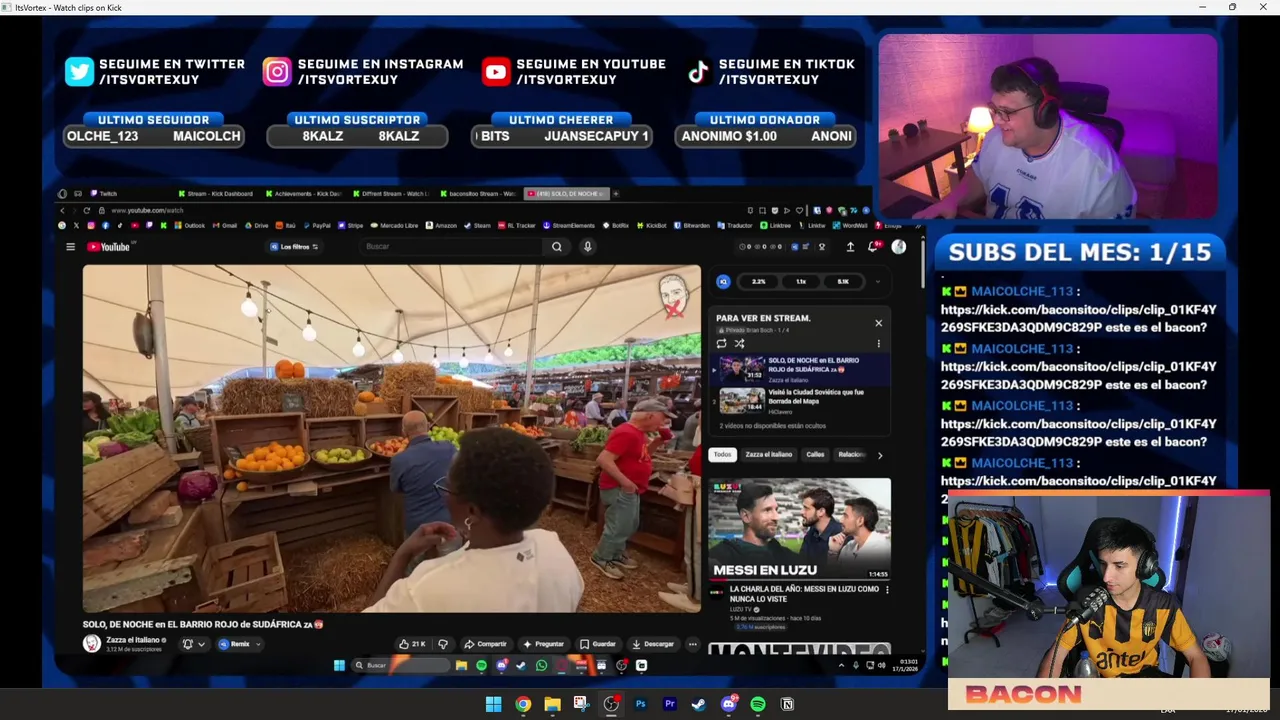
Task: Close the PARA VER EN STREAM playlist panel
Action: click(x=879, y=322)
